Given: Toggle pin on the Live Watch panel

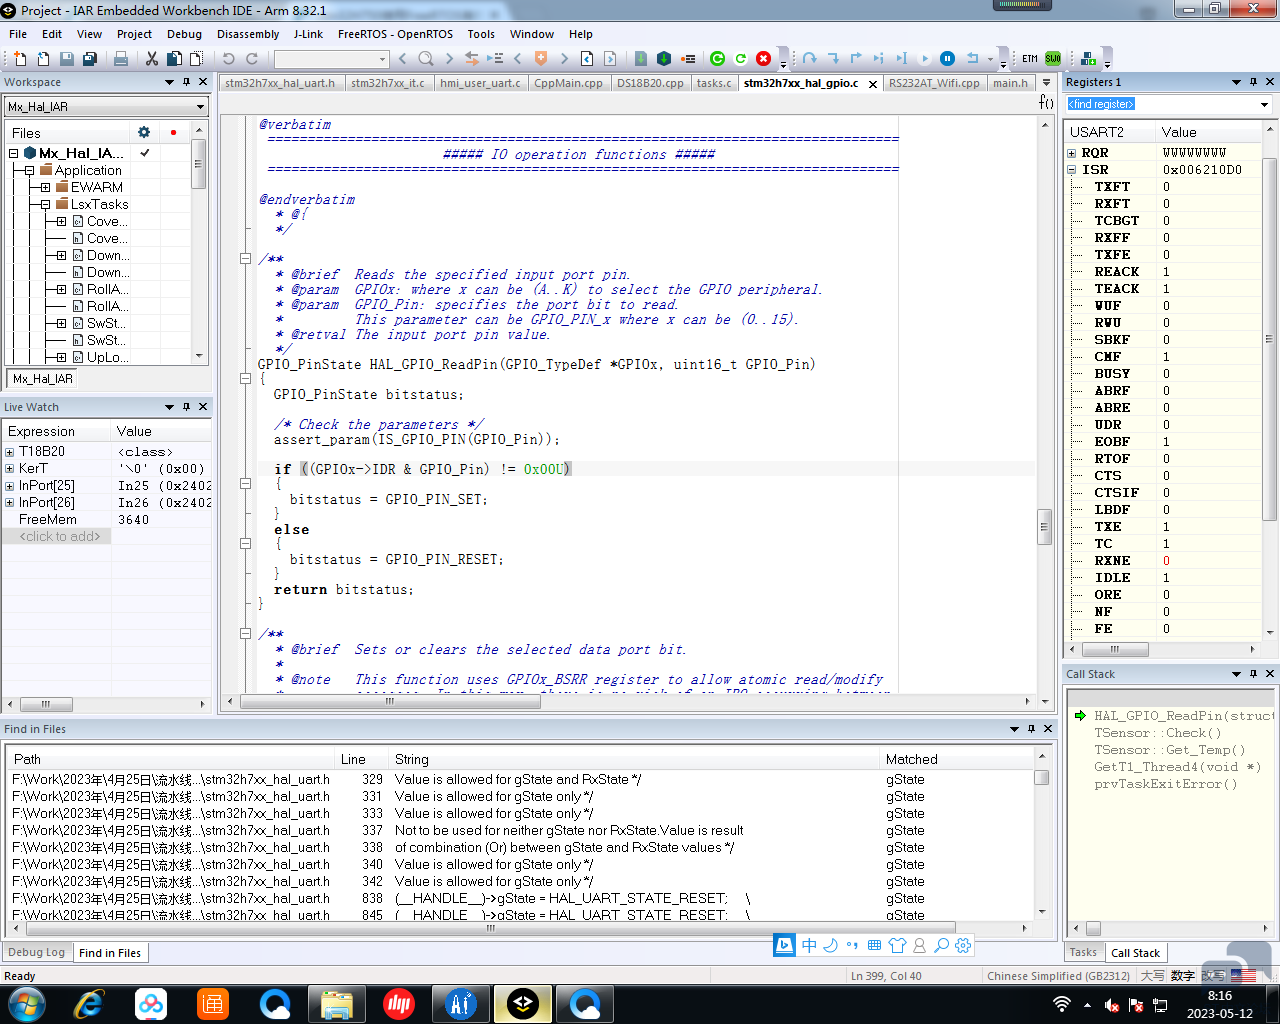Looking at the screenshot, I should pos(186,407).
